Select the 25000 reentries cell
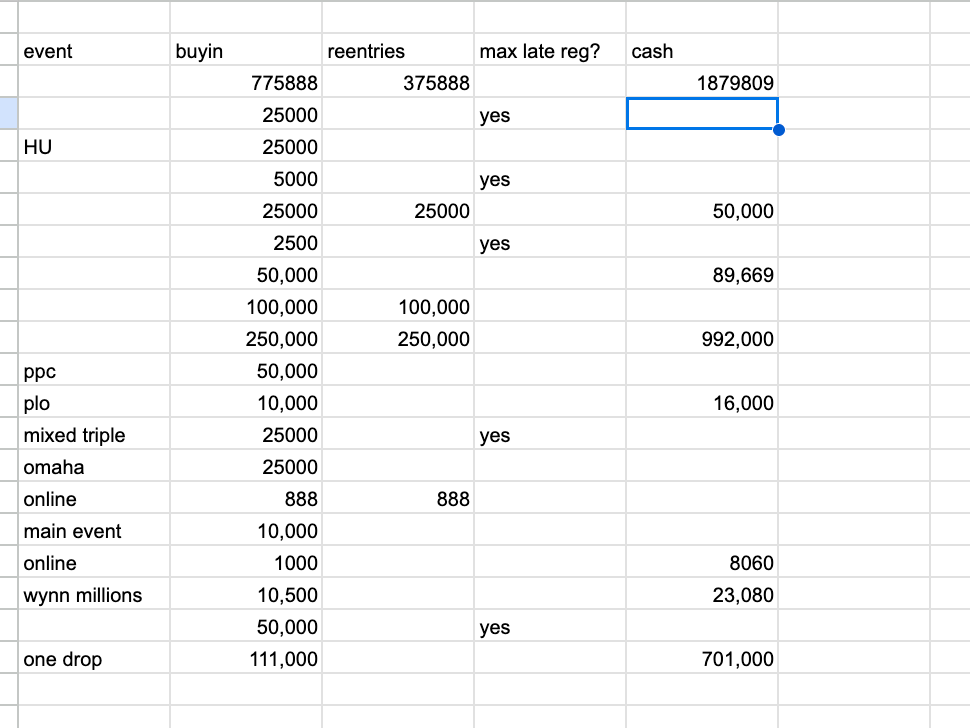 [398, 210]
